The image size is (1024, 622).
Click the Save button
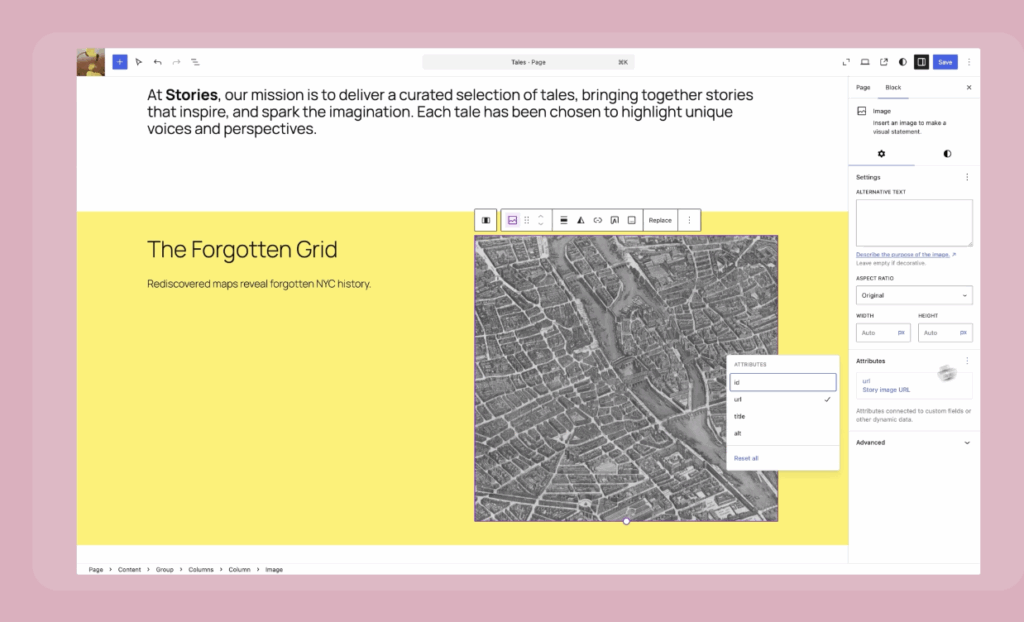944,61
